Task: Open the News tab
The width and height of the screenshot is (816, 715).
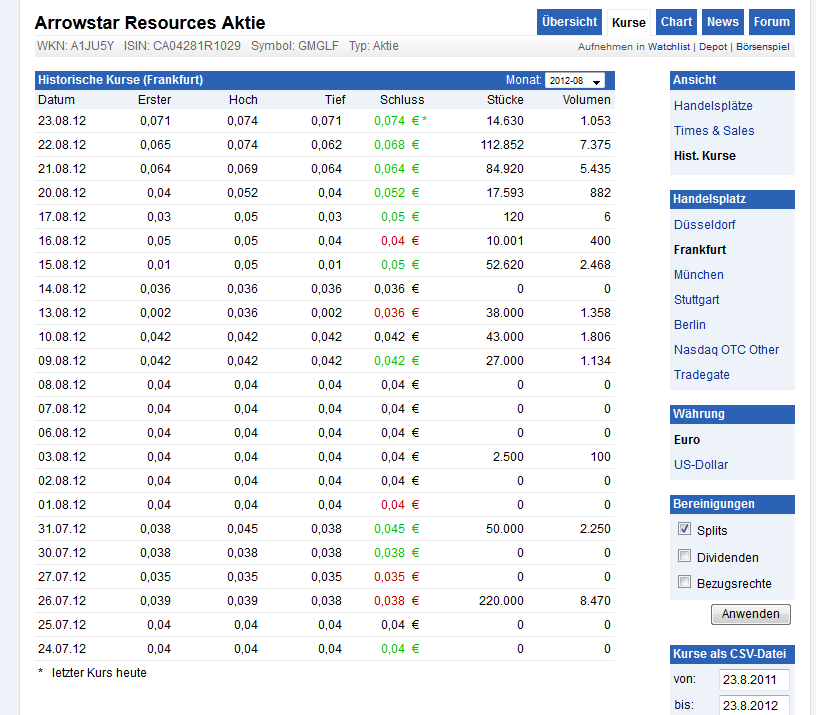Action: point(722,21)
